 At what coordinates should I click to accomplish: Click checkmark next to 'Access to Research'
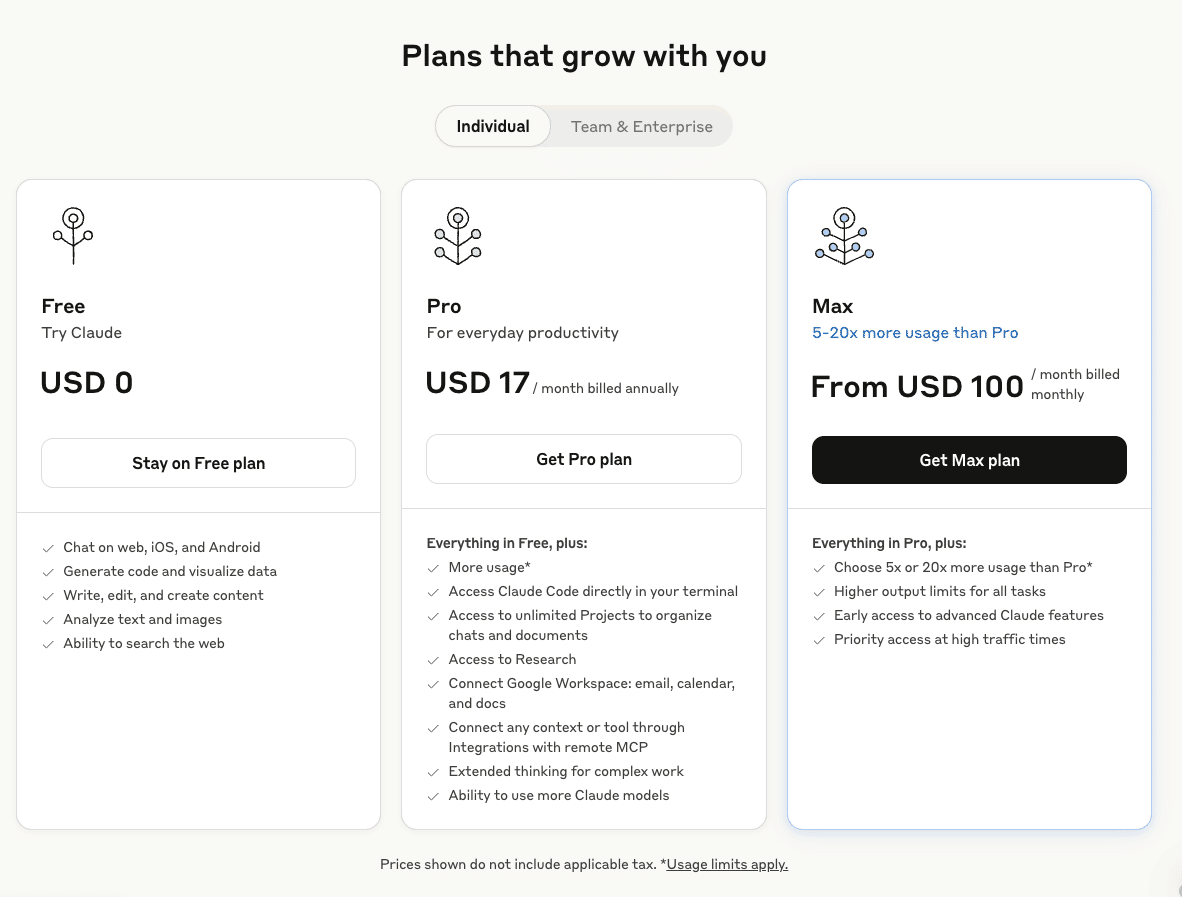click(433, 660)
